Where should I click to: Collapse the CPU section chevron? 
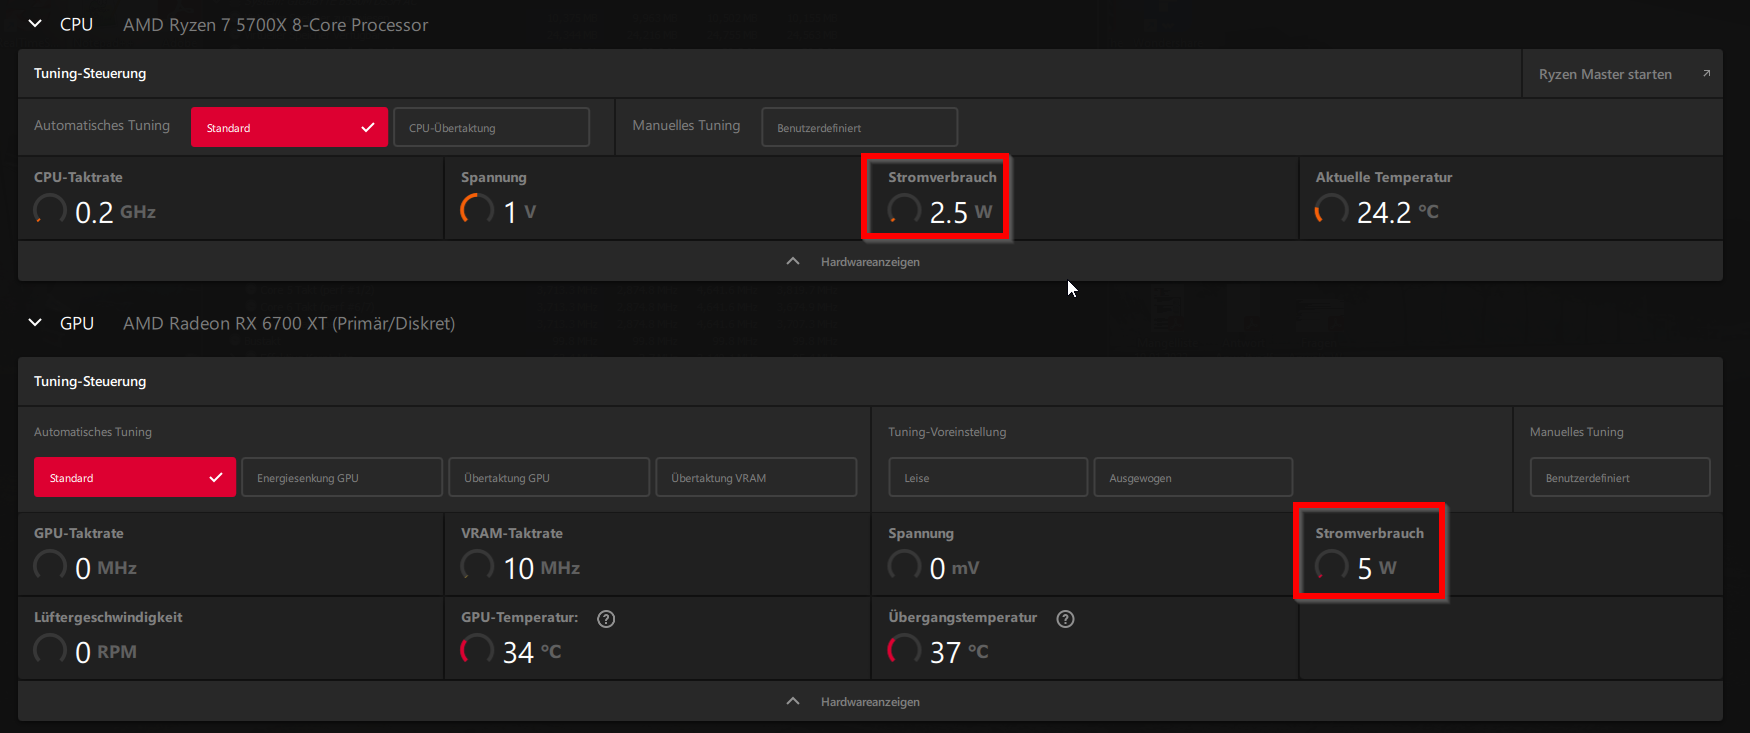tap(35, 24)
